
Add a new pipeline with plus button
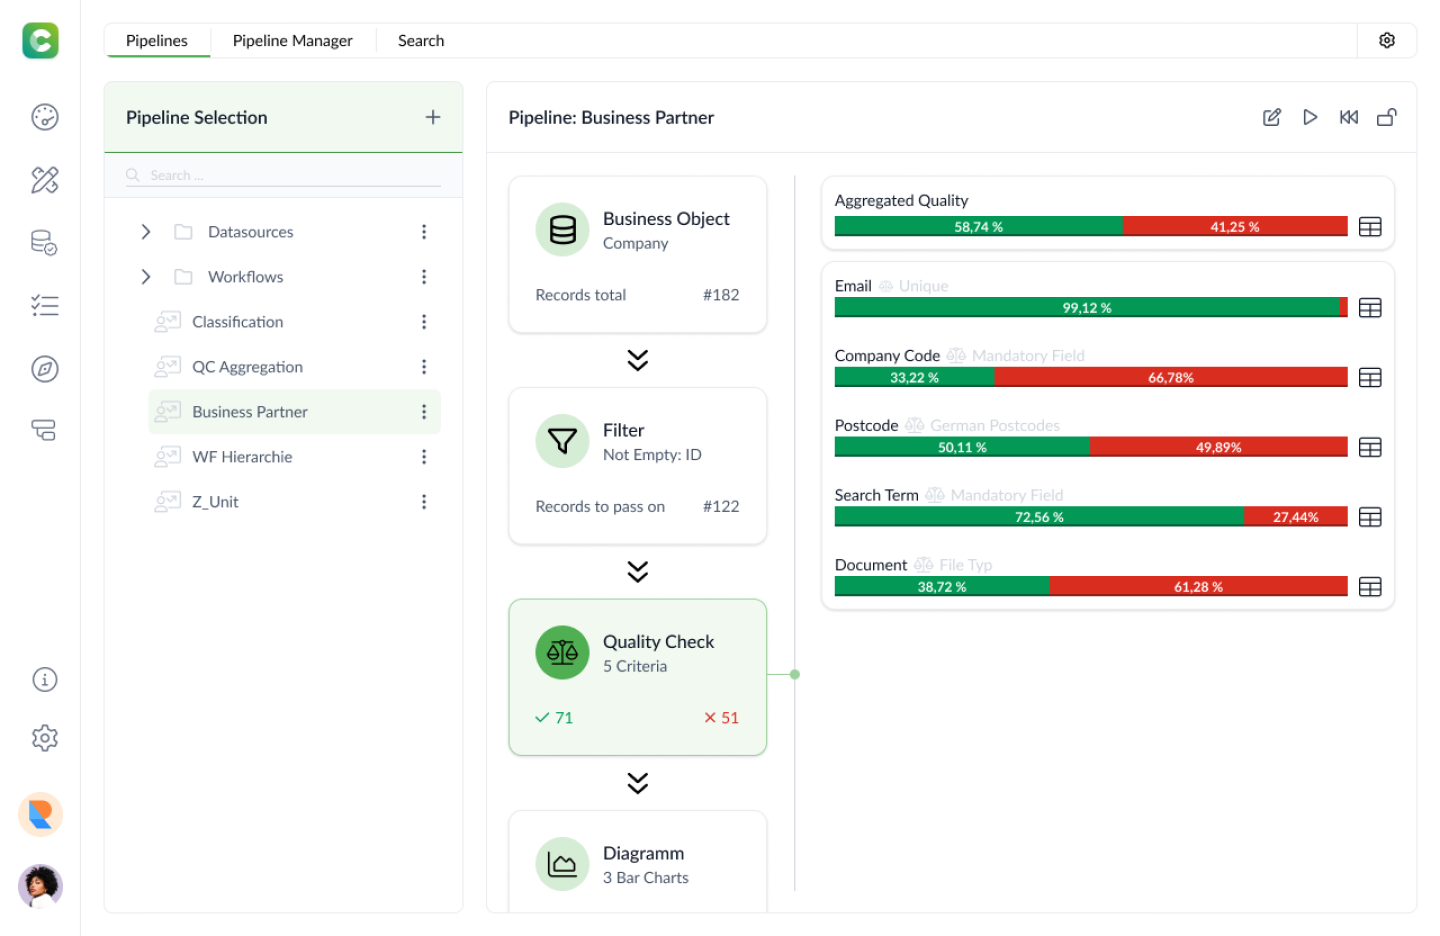pos(433,117)
